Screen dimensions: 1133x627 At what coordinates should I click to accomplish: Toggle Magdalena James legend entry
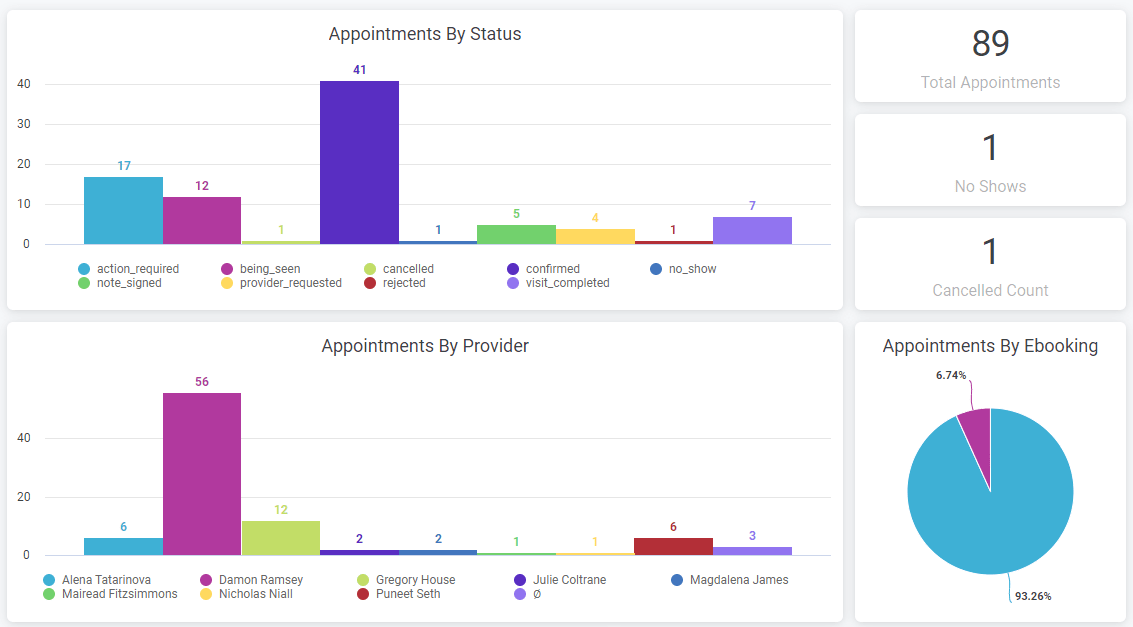(738, 580)
